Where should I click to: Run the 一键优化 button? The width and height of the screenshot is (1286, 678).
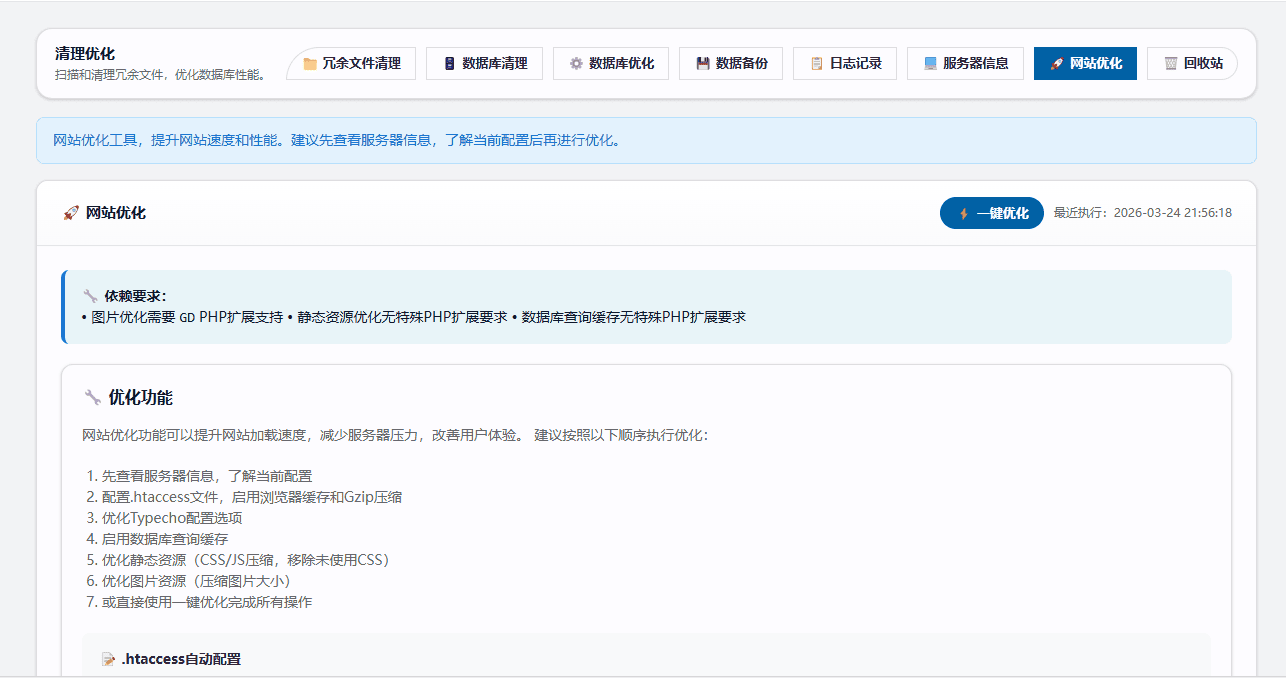pos(992,213)
